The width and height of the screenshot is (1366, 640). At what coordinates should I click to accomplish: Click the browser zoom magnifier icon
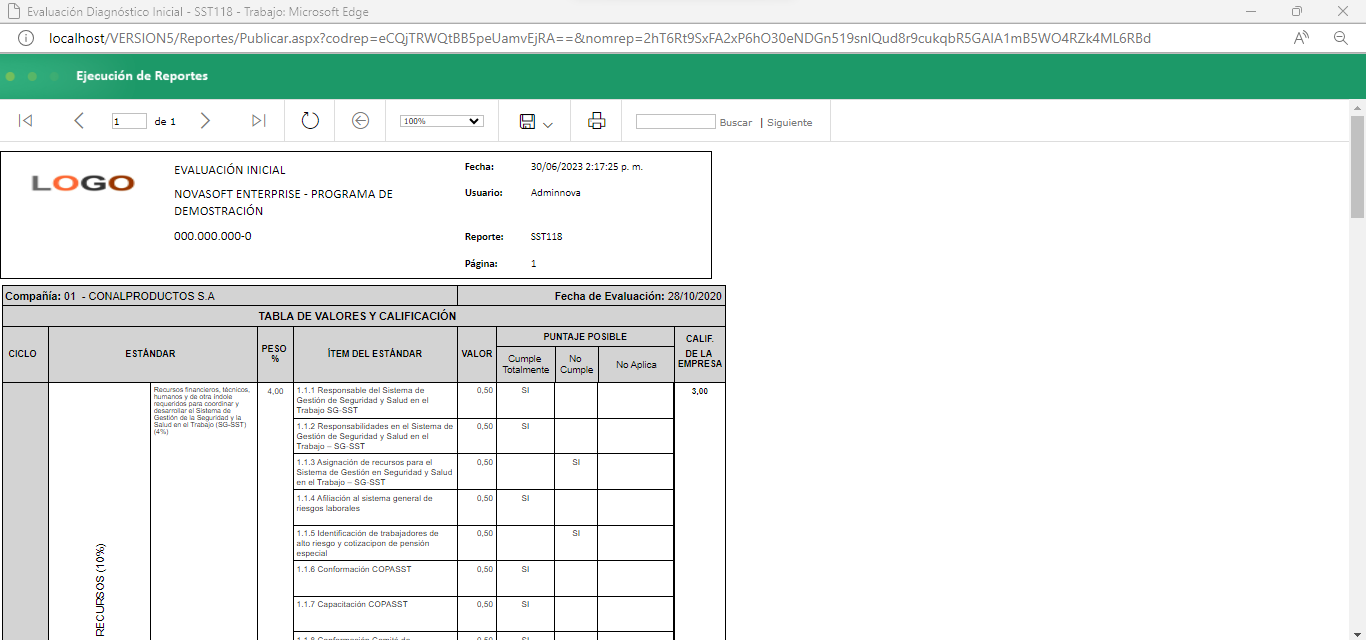1341,38
